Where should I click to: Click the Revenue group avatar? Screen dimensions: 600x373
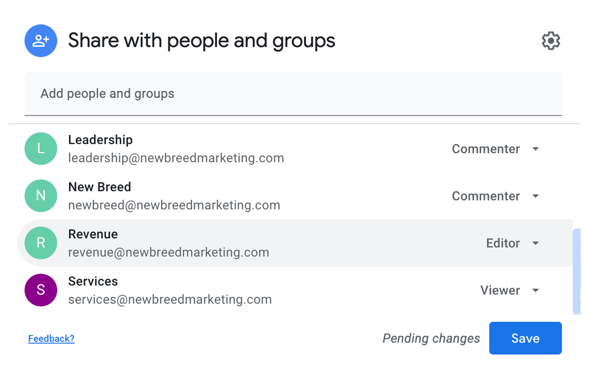pos(41,243)
